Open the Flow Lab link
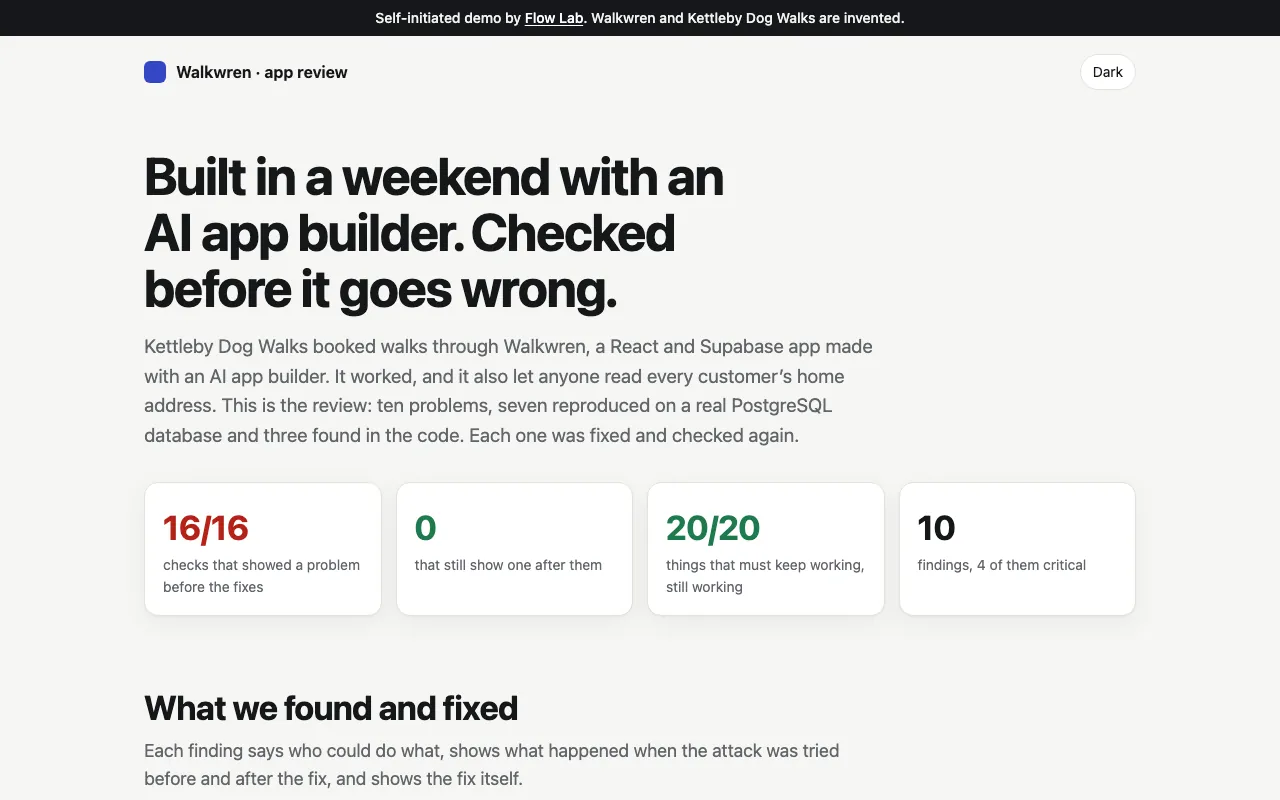The height and width of the screenshot is (800, 1280). coord(554,18)
